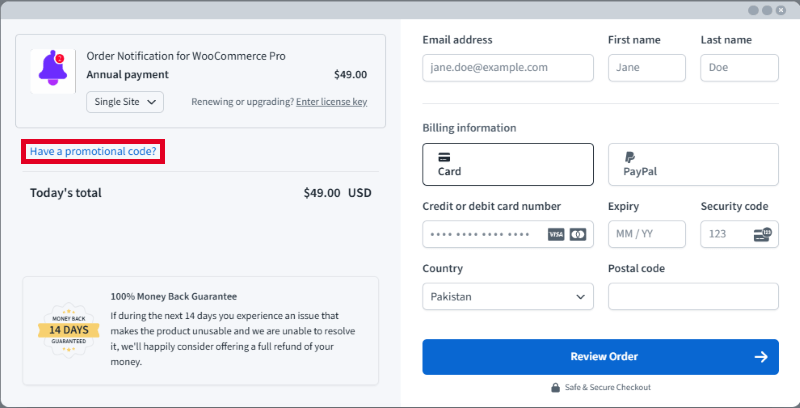Click the Expiry MM / YY field
This screenshot has height=408, width=800.
tap(646, 234)
